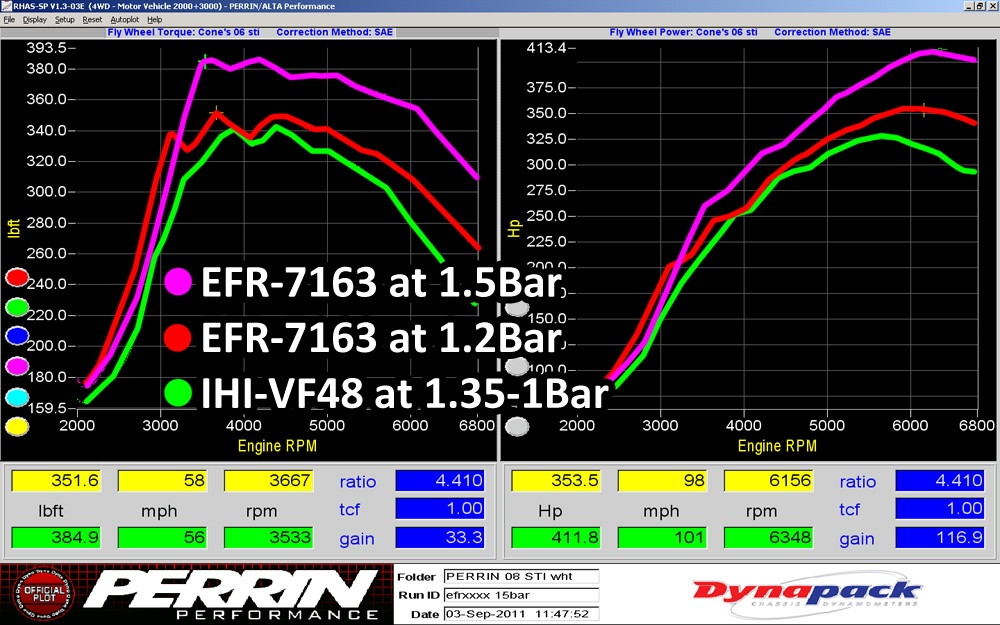The width and height of the screenshot is (1000, 625).
Task: Click the "413.4" power axis maximum value
Action: pos(547,48)
